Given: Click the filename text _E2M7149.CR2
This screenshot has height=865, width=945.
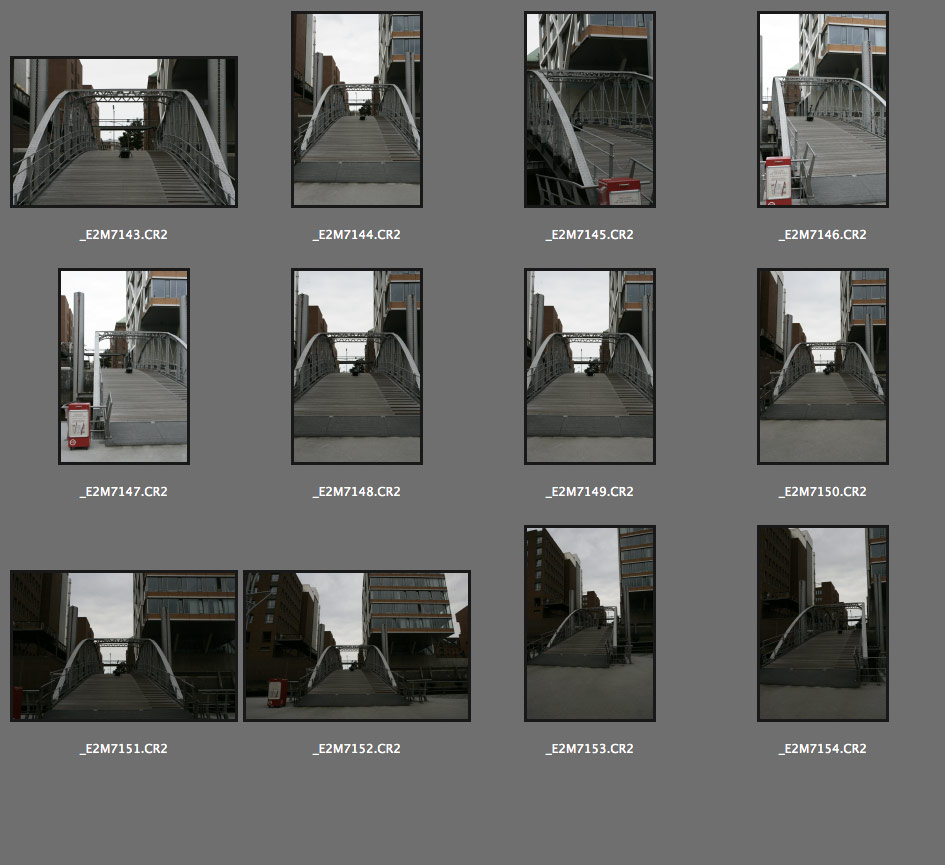Looking at the screenshot, I should pyautogui.click(x=590, y=492).
